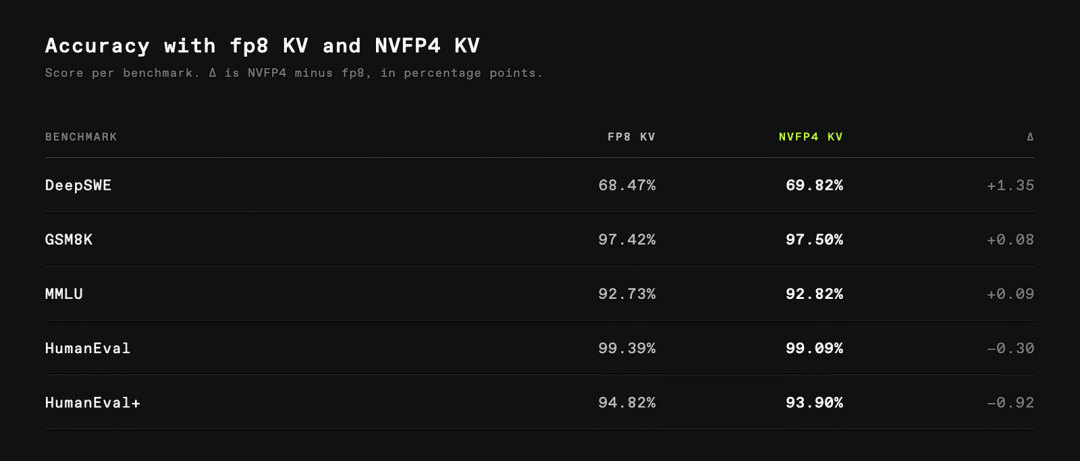Select the 92.73% MMLU fp8 score
1080x461 pixels.
[627, 294]
